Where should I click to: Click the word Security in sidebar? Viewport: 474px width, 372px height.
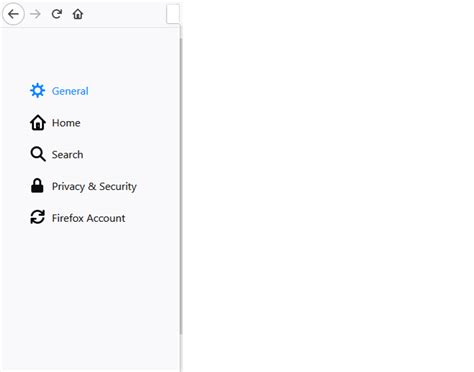point(118,186)
